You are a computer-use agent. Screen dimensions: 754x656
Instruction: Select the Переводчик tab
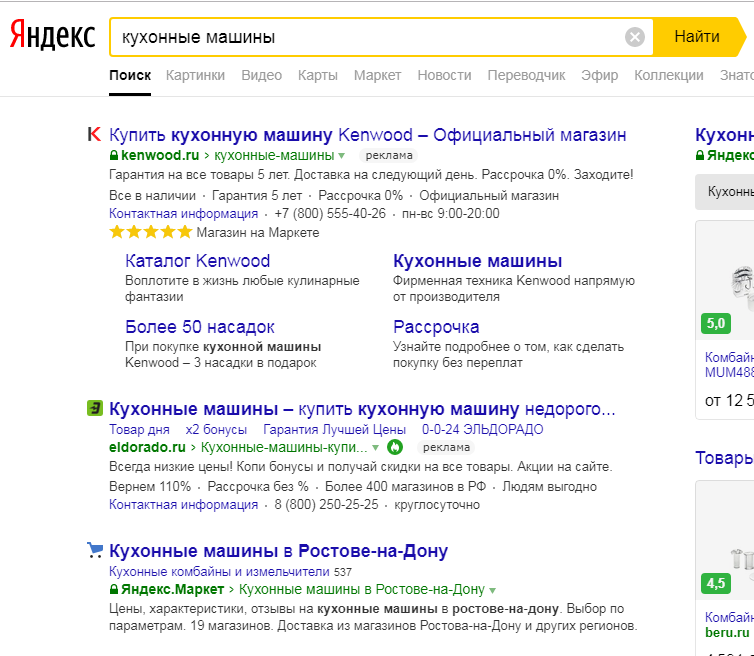(526, 76)
